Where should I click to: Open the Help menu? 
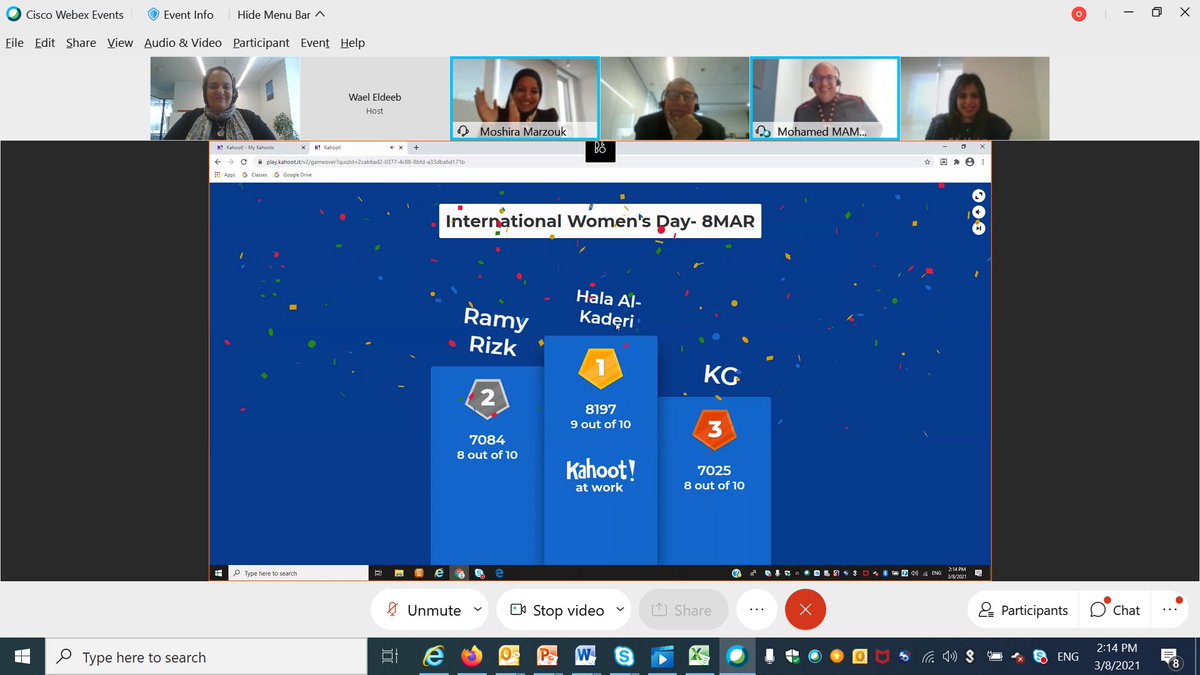click(352, 43)
